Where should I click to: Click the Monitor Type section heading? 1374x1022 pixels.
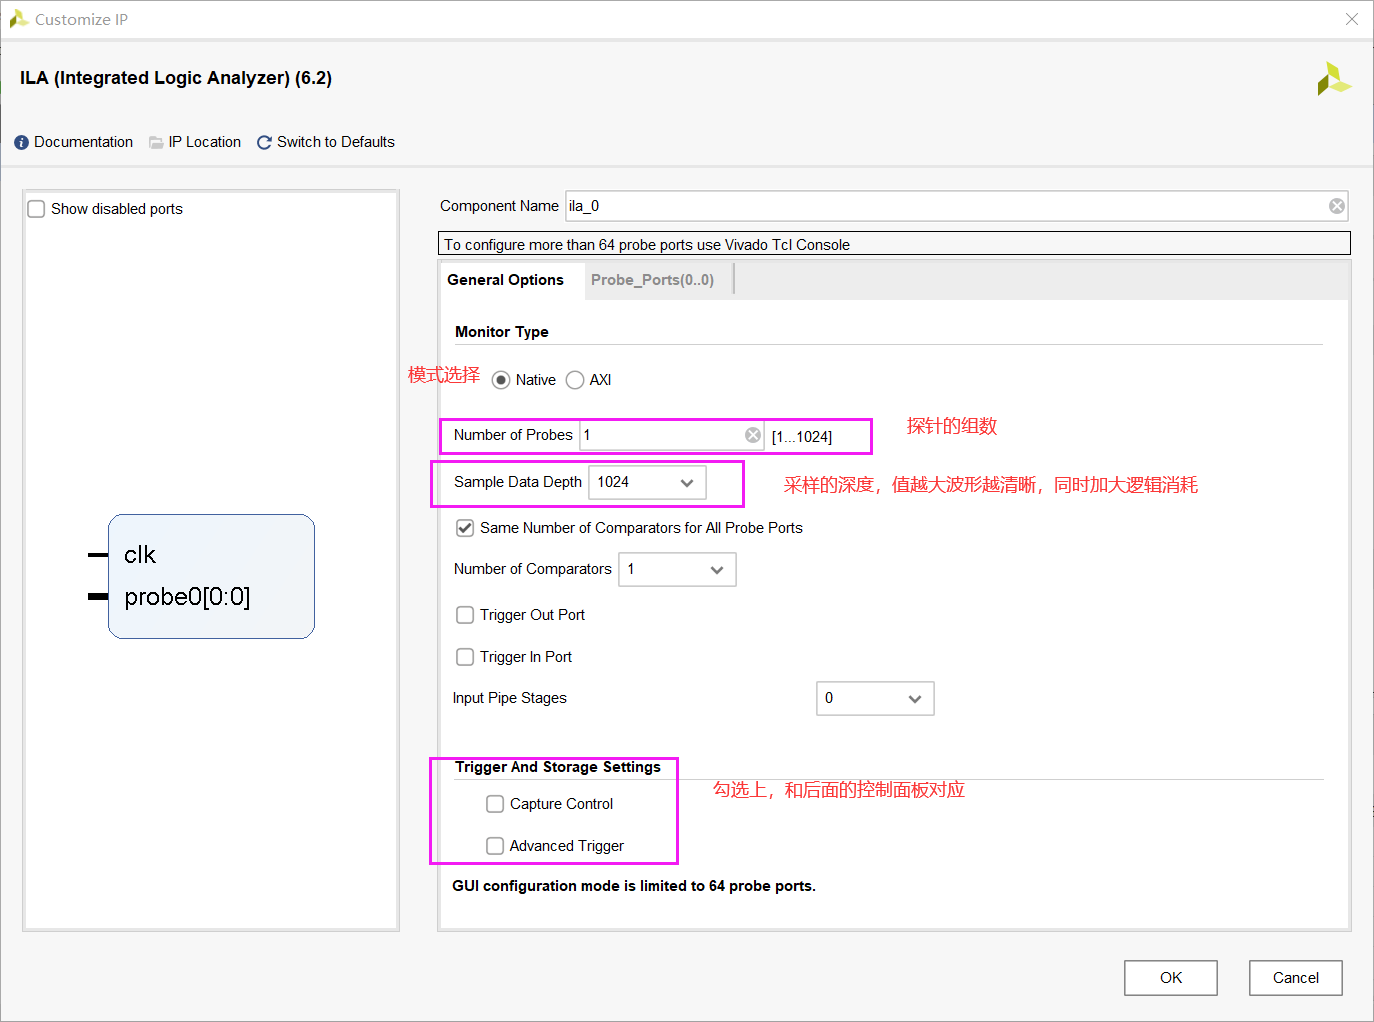point(502,332)
